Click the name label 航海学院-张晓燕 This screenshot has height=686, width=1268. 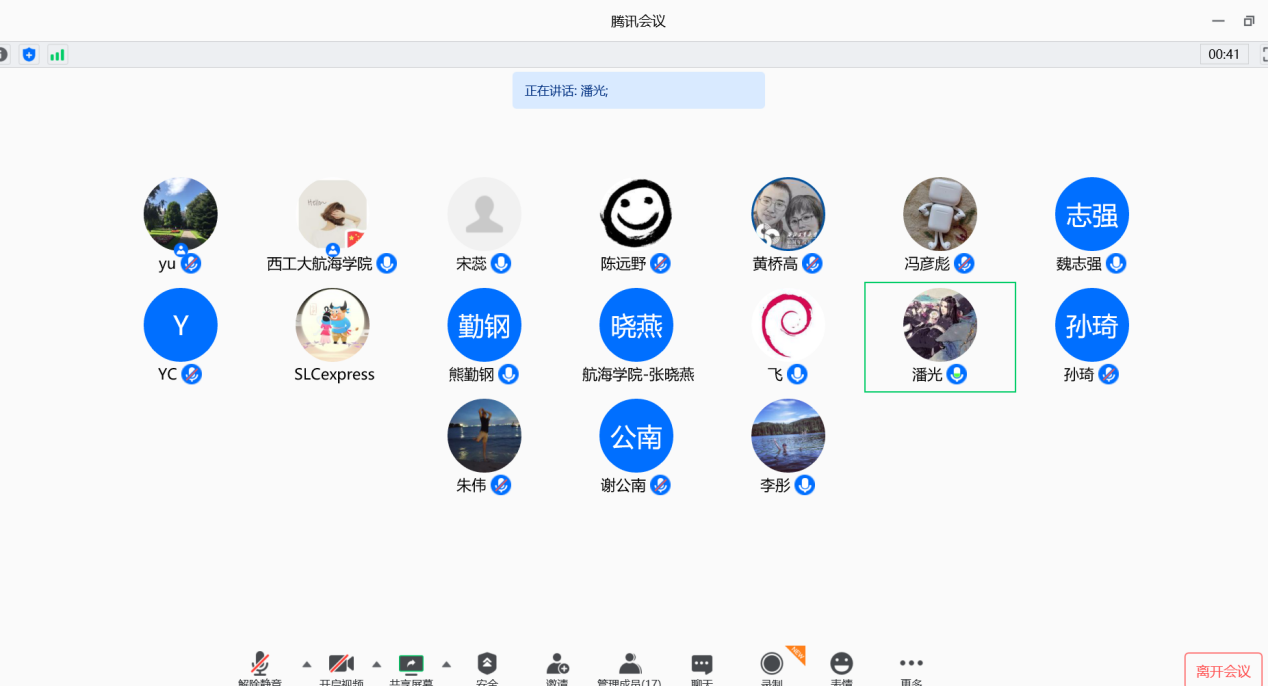(x=638, y=375)
